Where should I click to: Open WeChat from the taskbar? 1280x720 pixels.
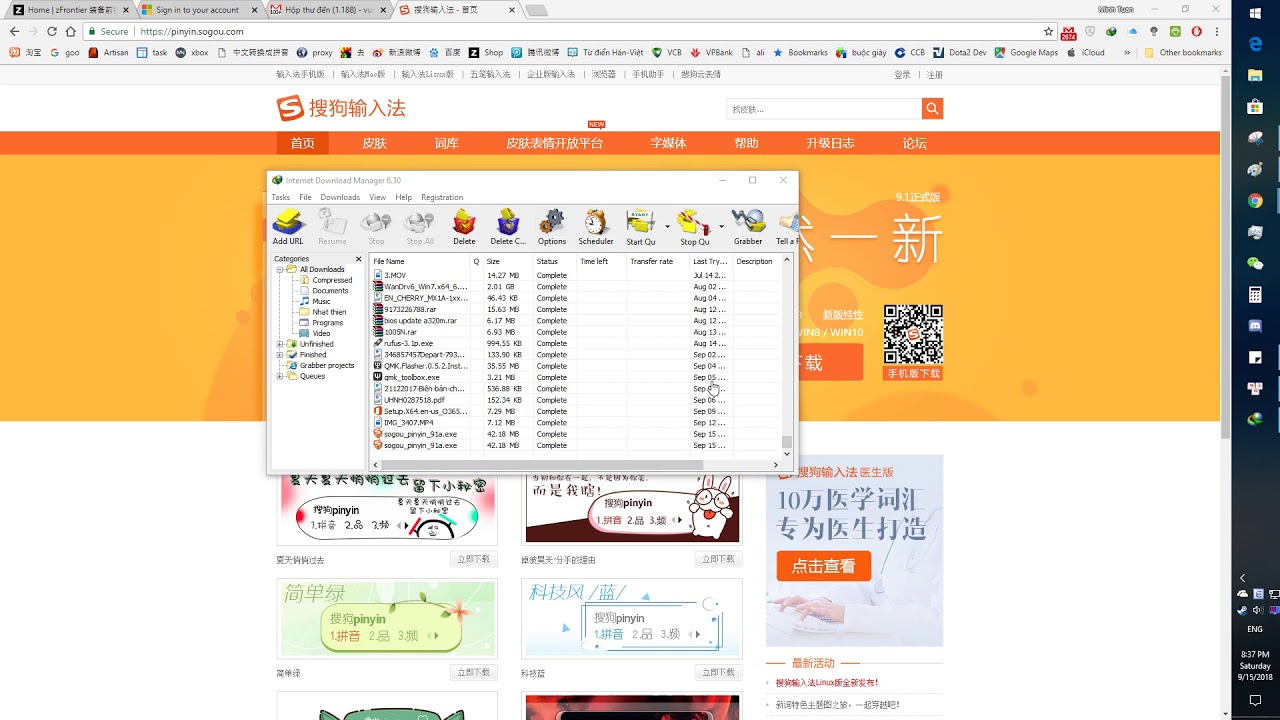point(1255,263)
